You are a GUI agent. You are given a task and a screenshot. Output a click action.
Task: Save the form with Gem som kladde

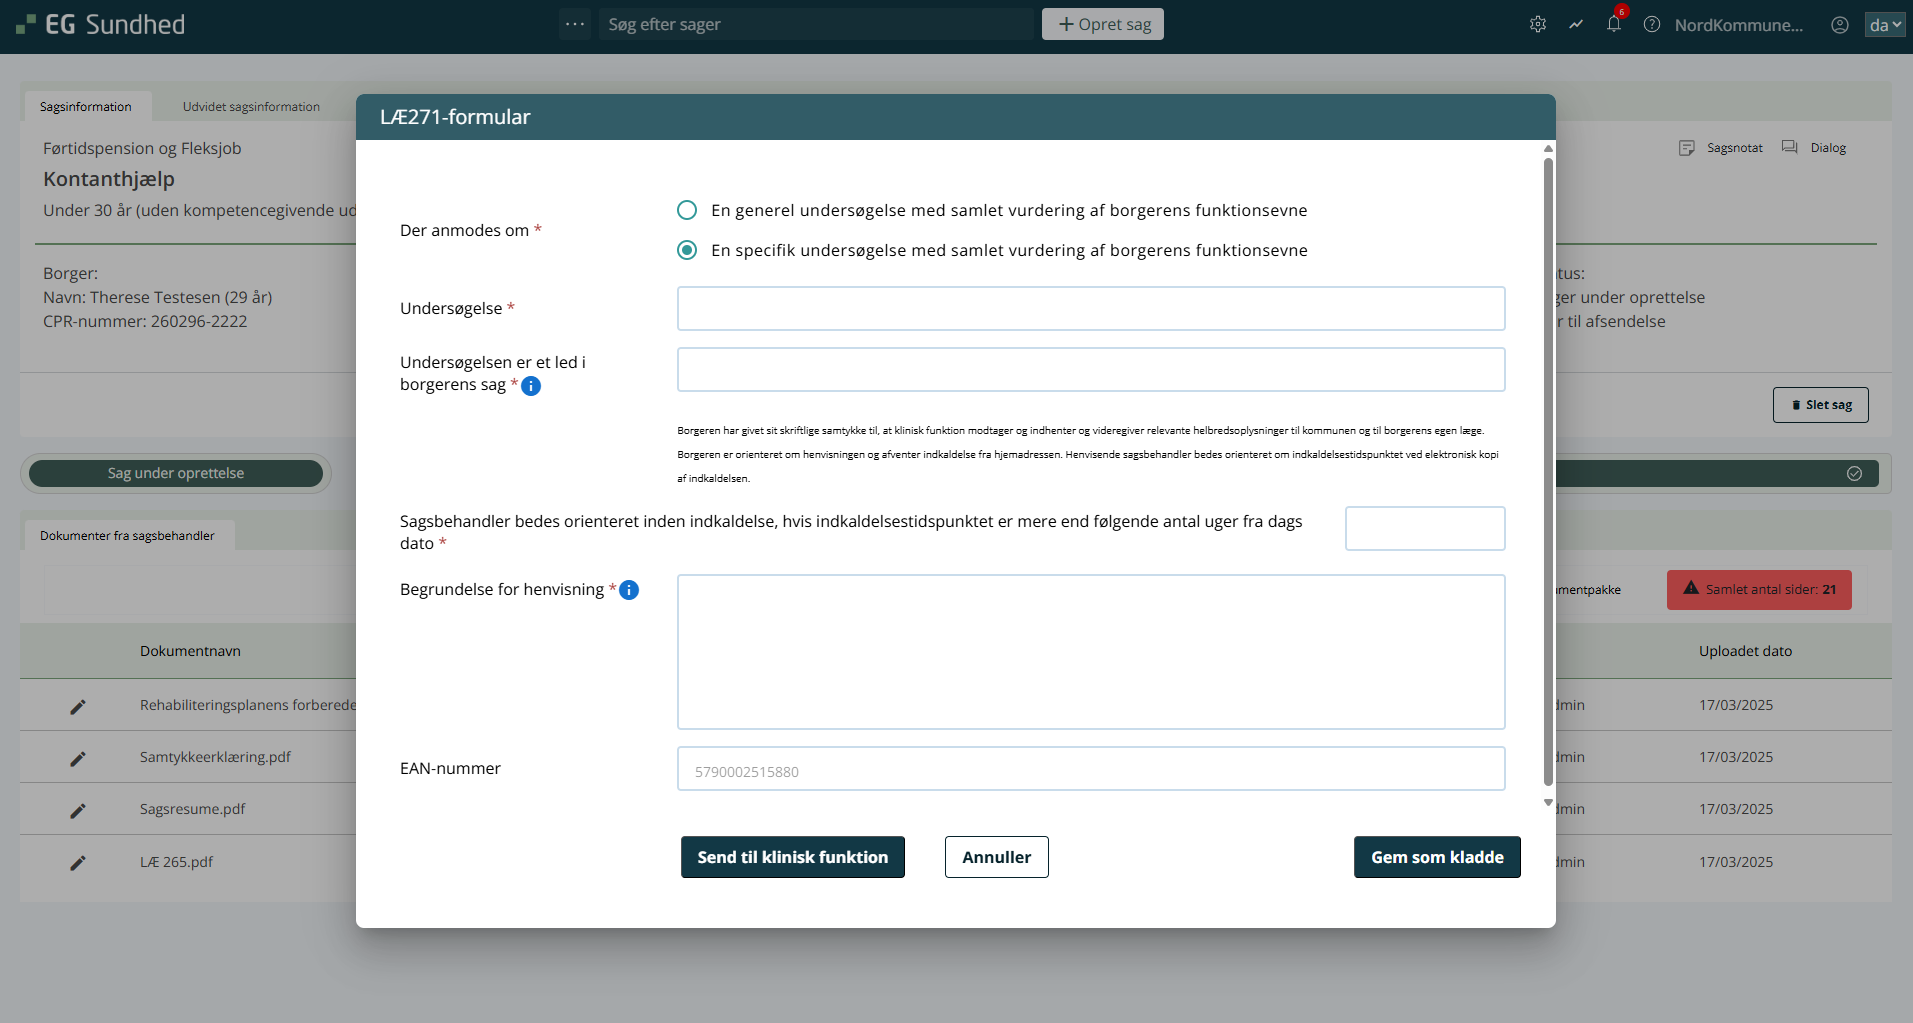tap(1436, 857)
